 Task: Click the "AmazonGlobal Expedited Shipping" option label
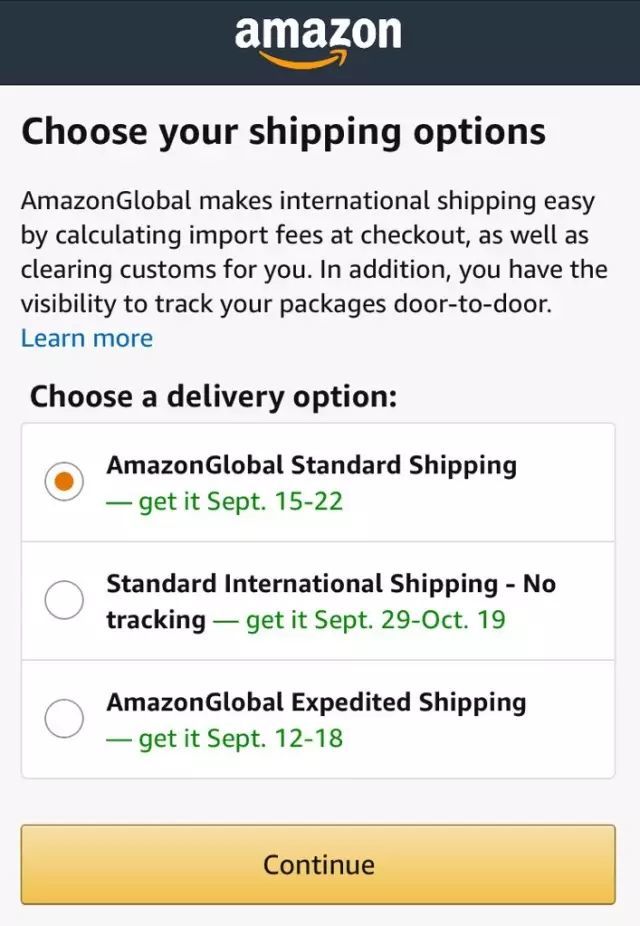click(316, 703)
